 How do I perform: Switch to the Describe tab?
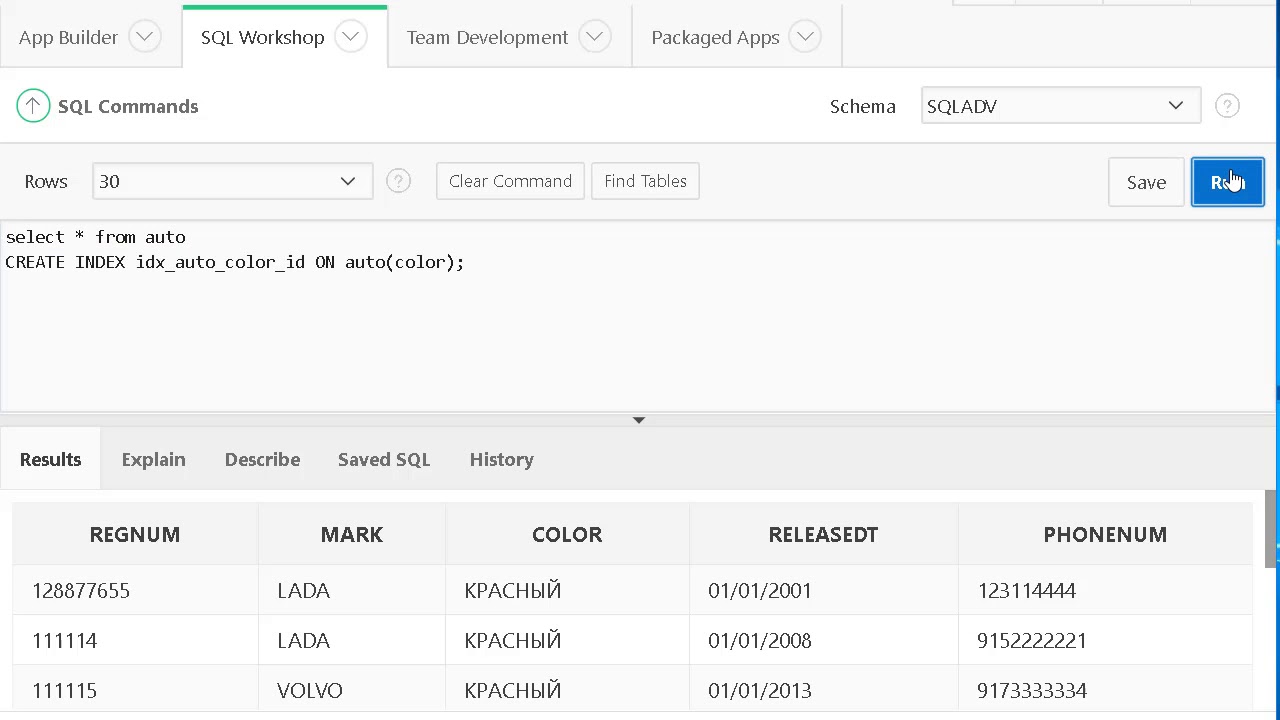[x=262, y=459]
